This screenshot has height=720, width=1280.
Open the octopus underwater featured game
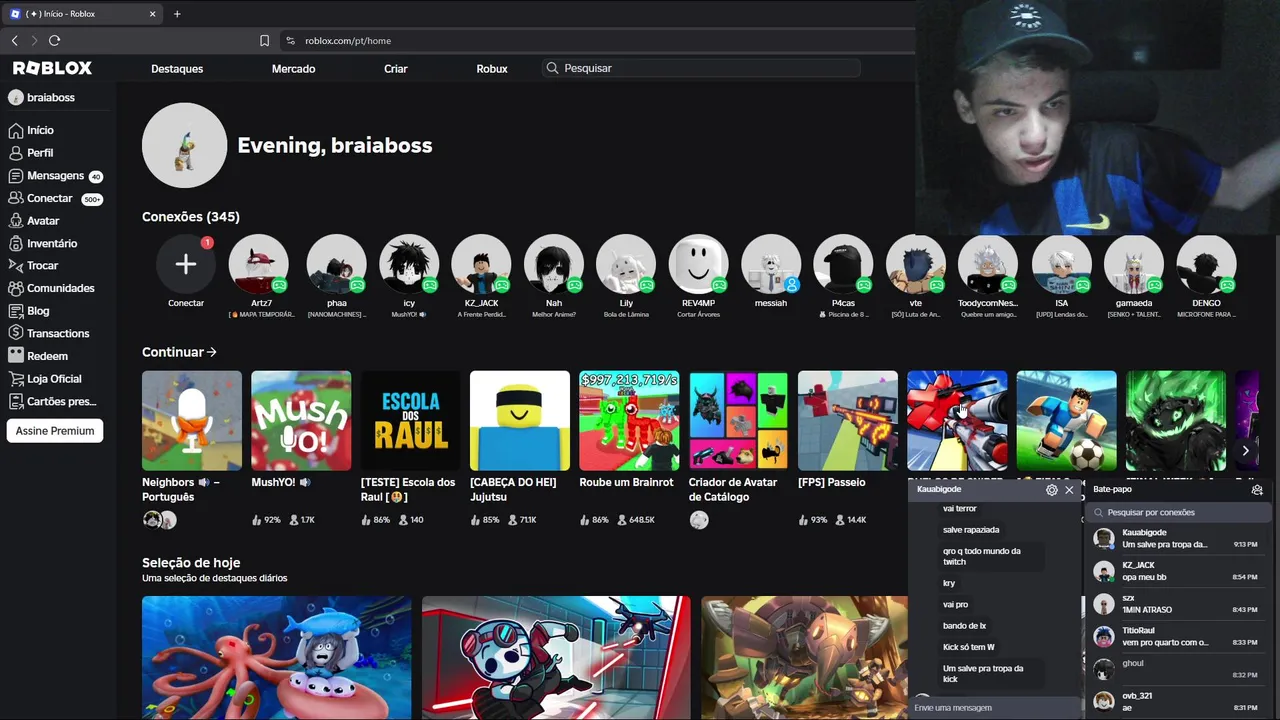(277, 658)
